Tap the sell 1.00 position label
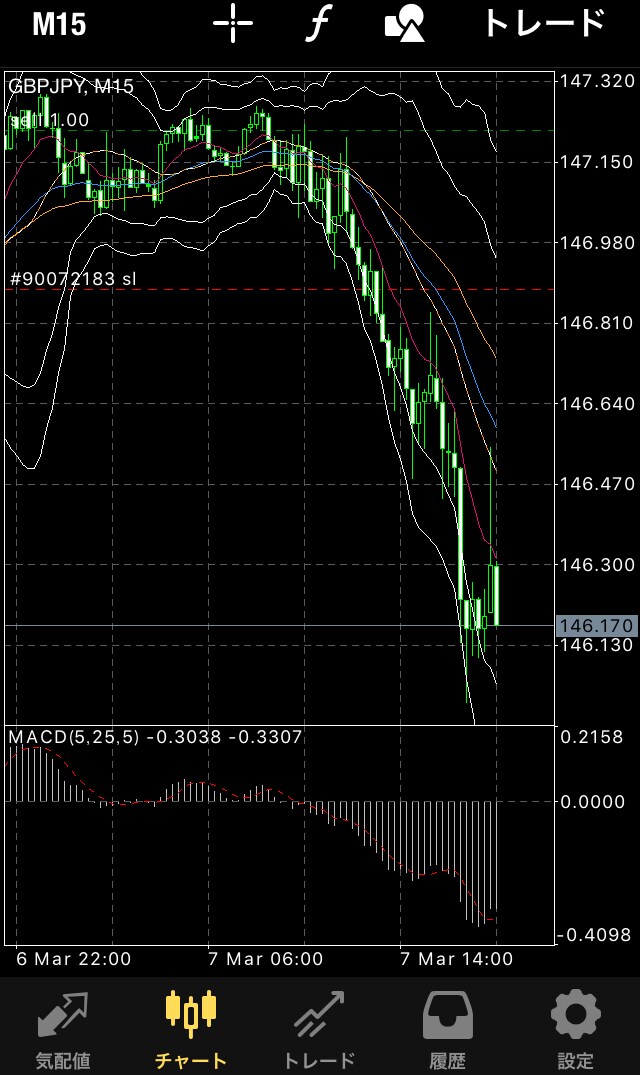The width and height of the screenshot is (640, 1075). (49, 120)
